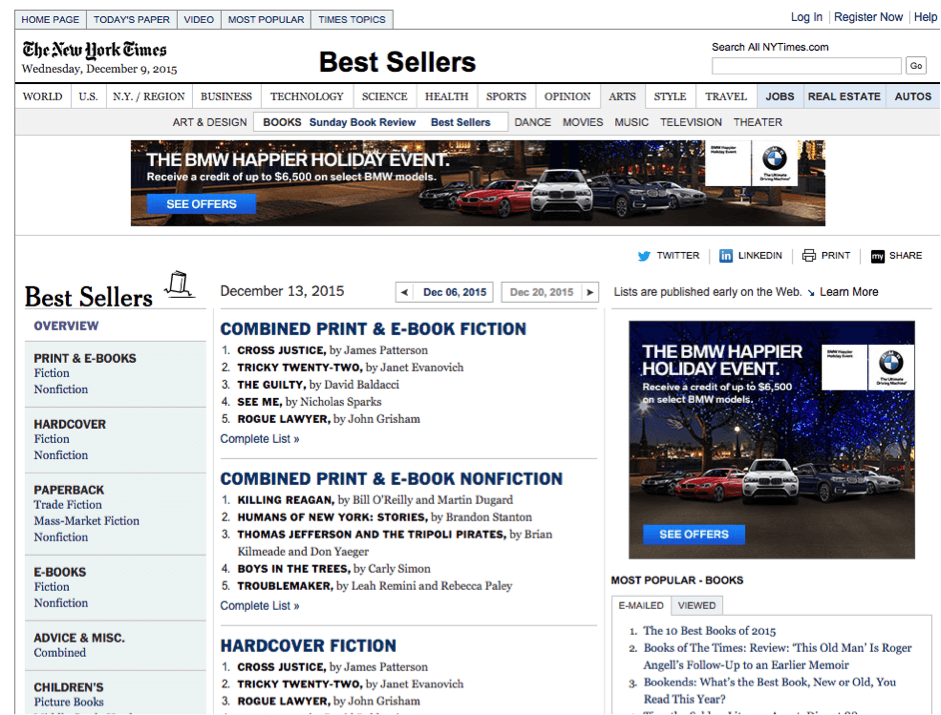Open Fiction under E-Books
Image resolution: width=941 pixels, height=715 pixels.
[52, 587]
